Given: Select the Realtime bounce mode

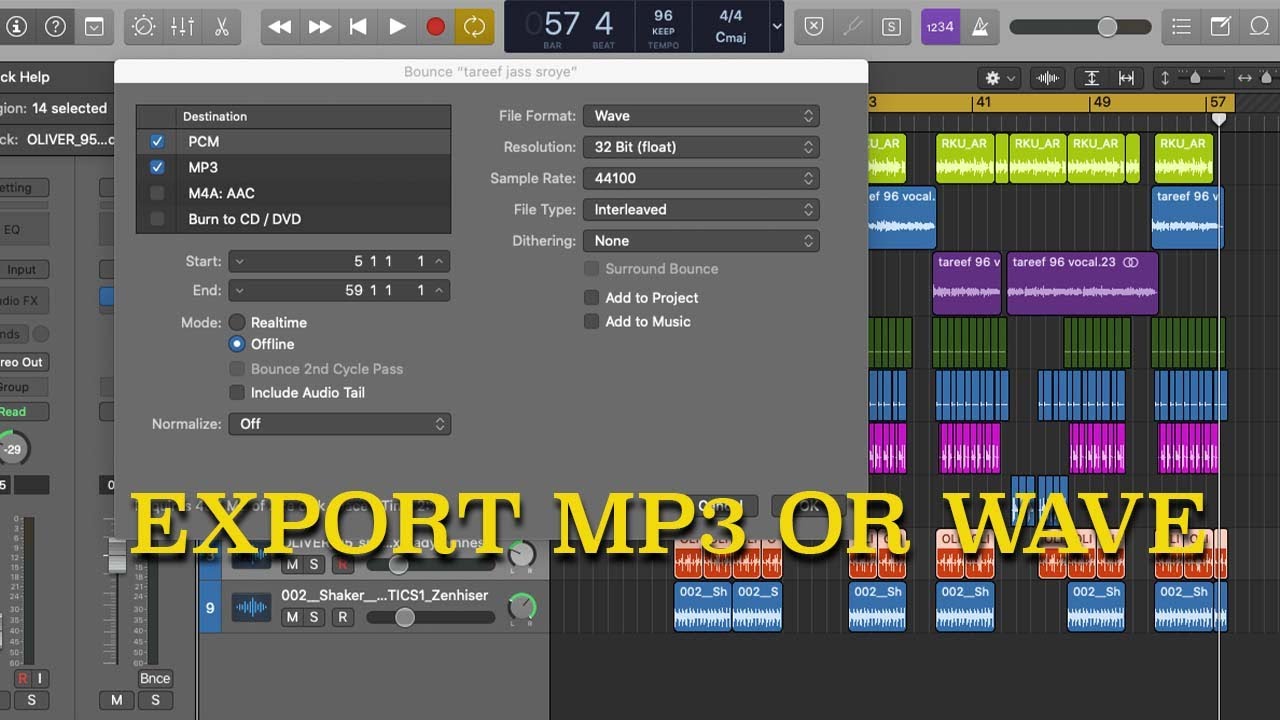Looking at the screenshot, I should click(237, 322).
